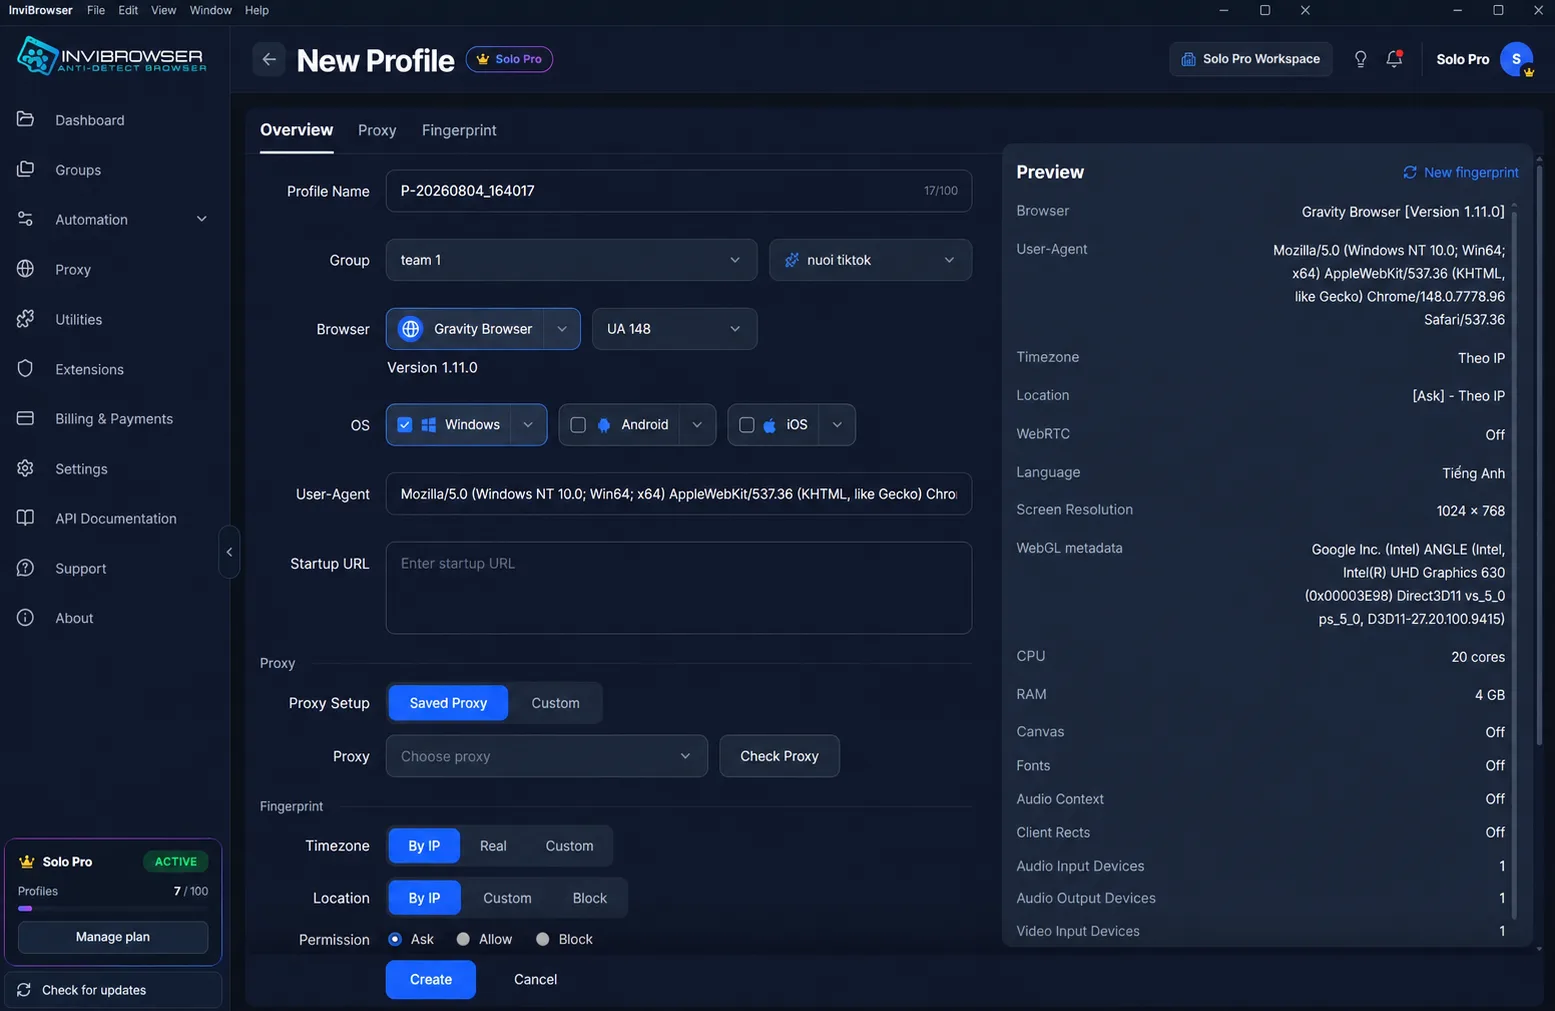Open the UA 148 version dropdown

(674, 329)
